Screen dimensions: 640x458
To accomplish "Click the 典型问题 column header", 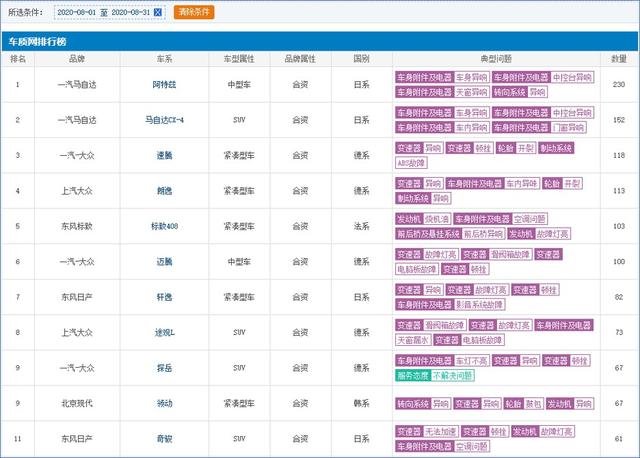I will pyautogui.click(x=496, y=59).
